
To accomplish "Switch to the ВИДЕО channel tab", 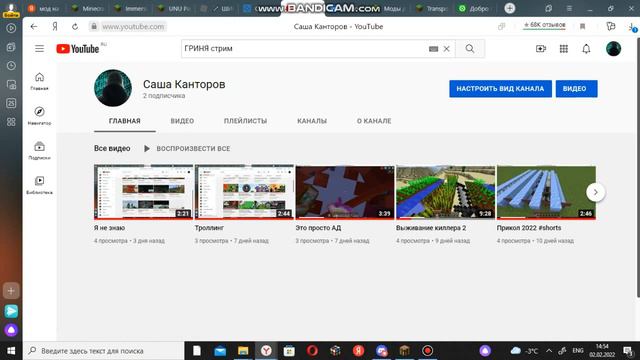I will click(182, 121).
